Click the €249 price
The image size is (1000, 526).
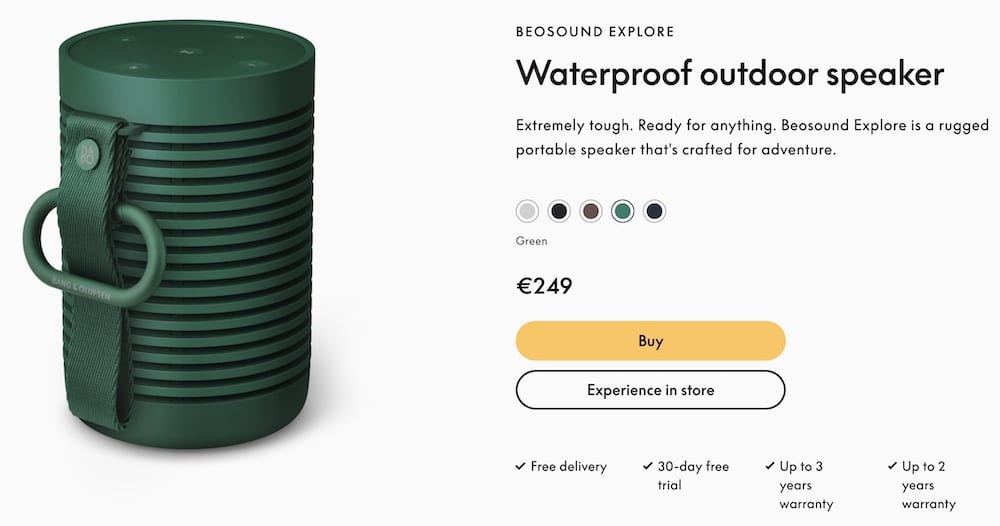[544, 286]
